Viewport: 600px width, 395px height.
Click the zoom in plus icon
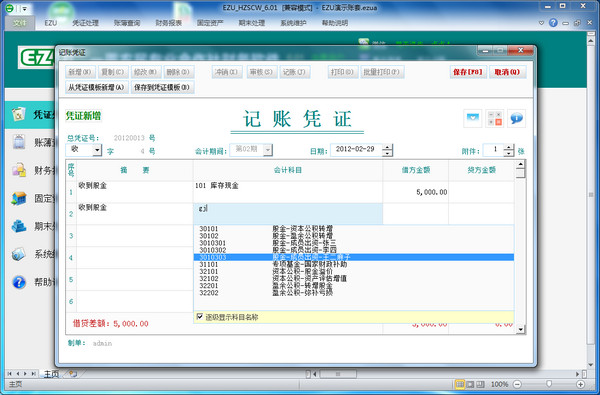coord(580,384)
